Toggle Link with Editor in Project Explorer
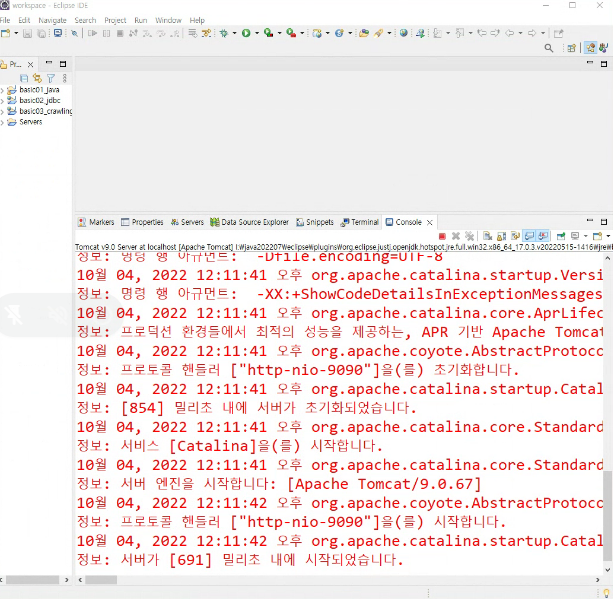 [x=37, y=78]
